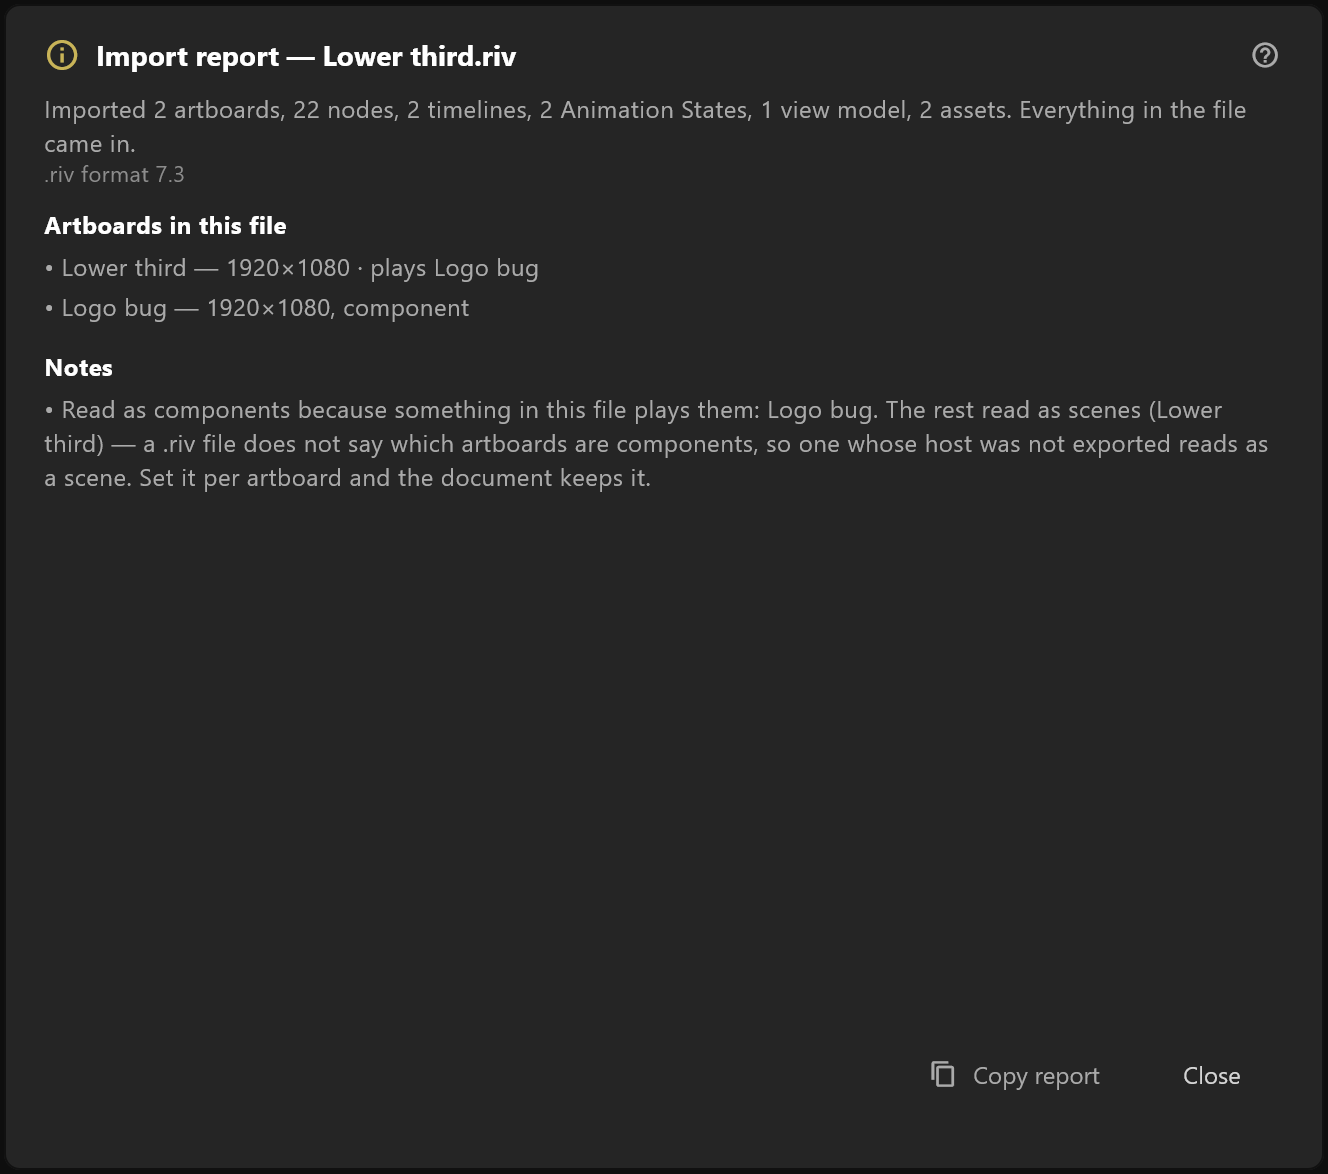This screenshot has width=1328, height=1174.
Task: Select the 'Logo bug — 1920×1080, component' line
Action: point(257,308)
